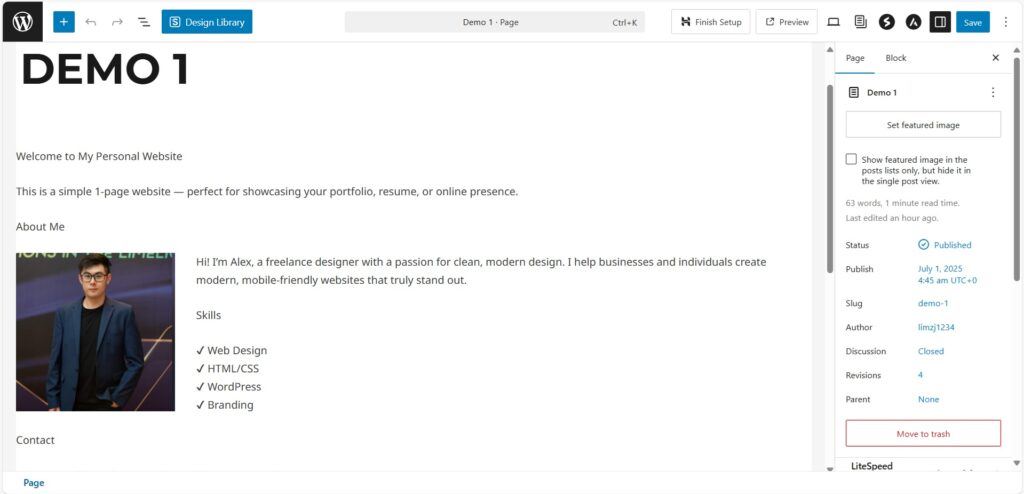Image resolution: width=1024 pixels, height=494 pixels.
Task: Redo the last undone change
Action: click(x=118, y=22)
